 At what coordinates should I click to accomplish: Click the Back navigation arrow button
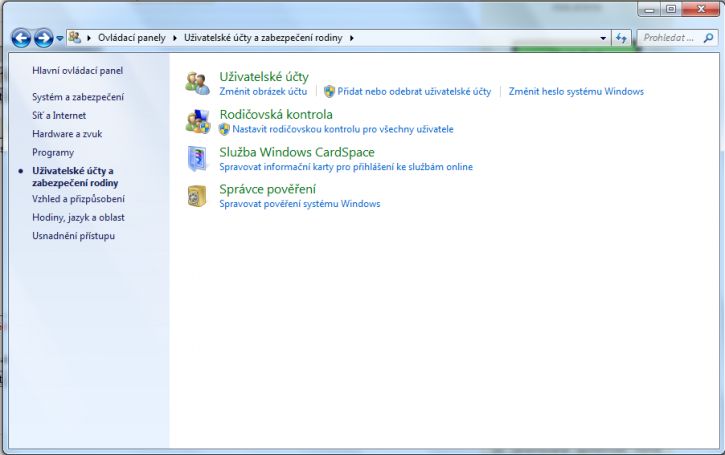point(21,38)
